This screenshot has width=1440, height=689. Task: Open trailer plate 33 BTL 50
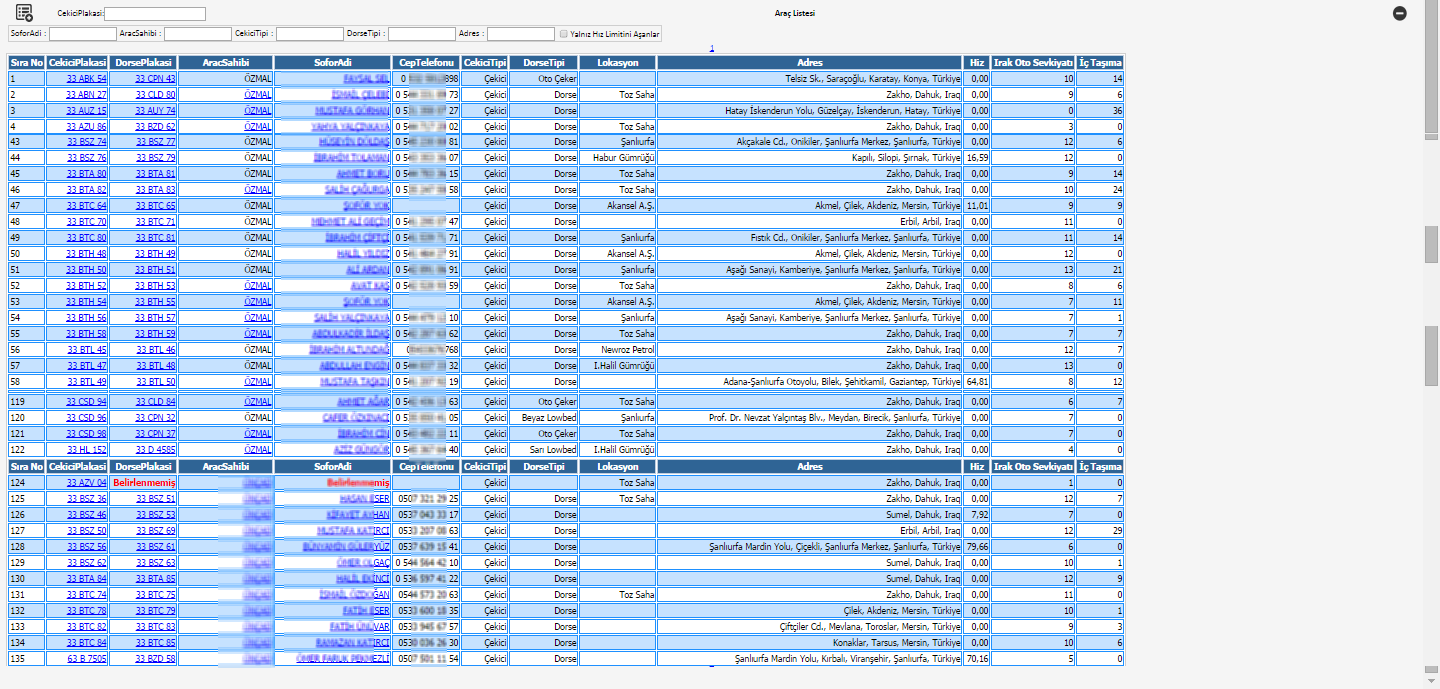(155, 382)
